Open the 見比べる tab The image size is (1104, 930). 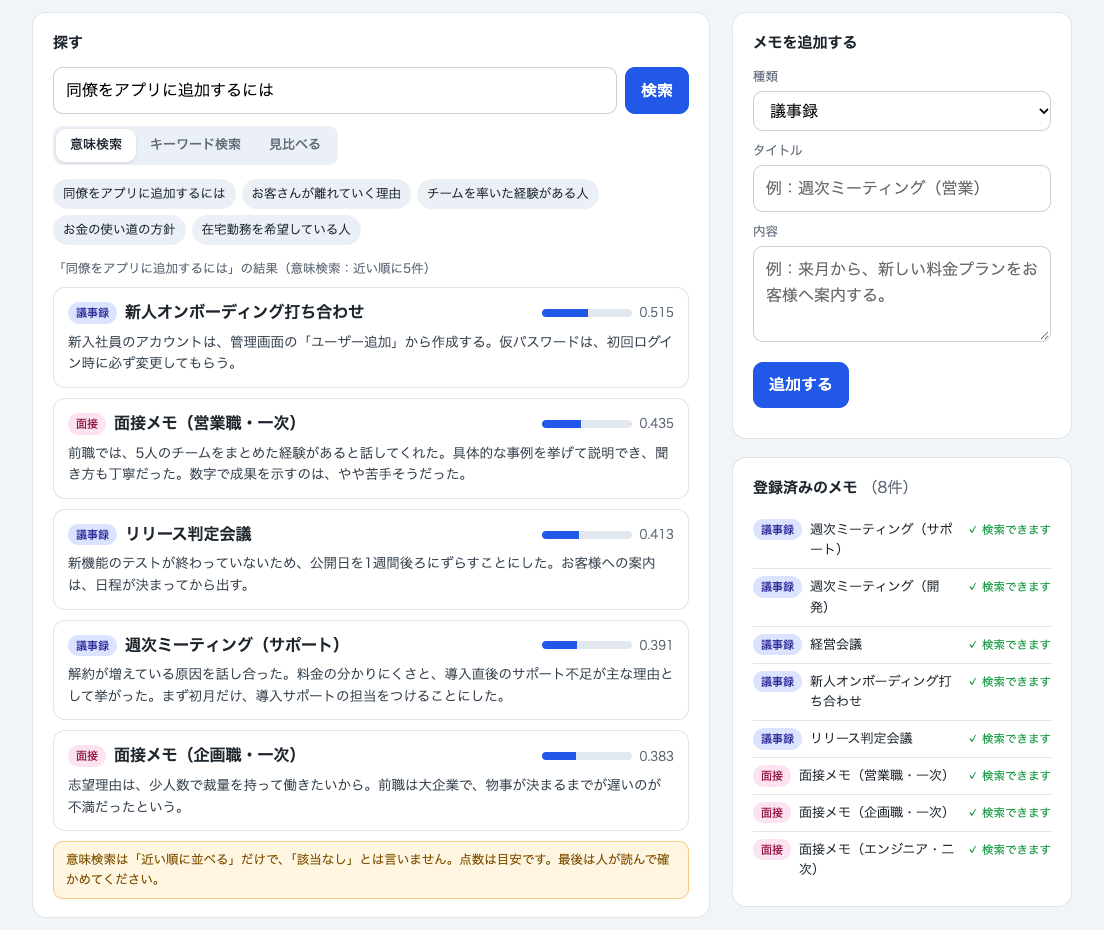[x=294, y=144]
